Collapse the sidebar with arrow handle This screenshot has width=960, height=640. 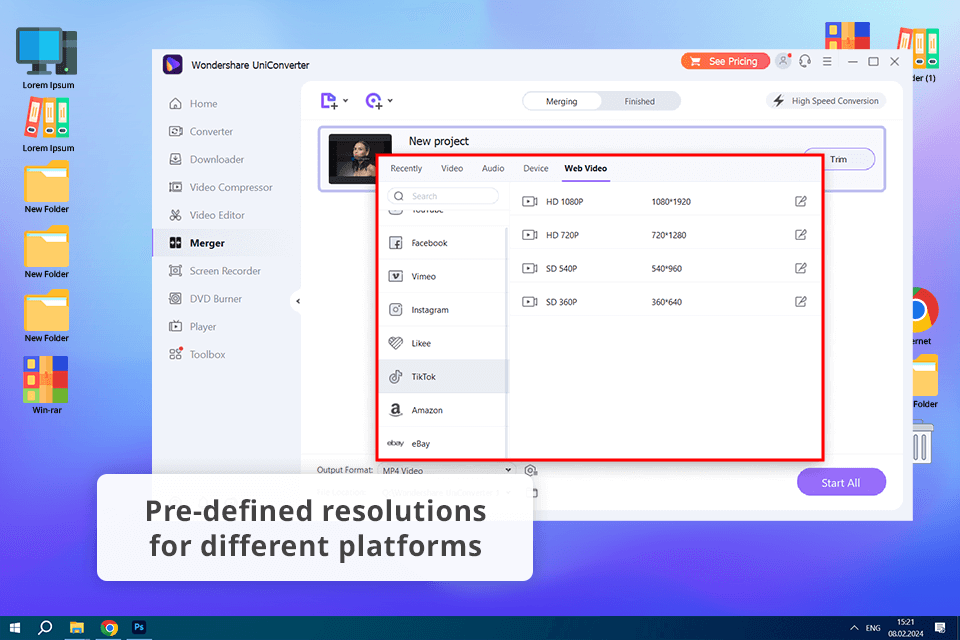pos(298,301)
